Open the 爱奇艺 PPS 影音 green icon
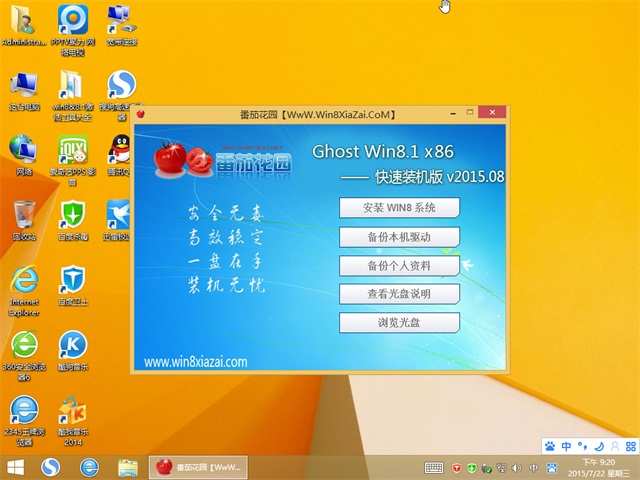 72,150
